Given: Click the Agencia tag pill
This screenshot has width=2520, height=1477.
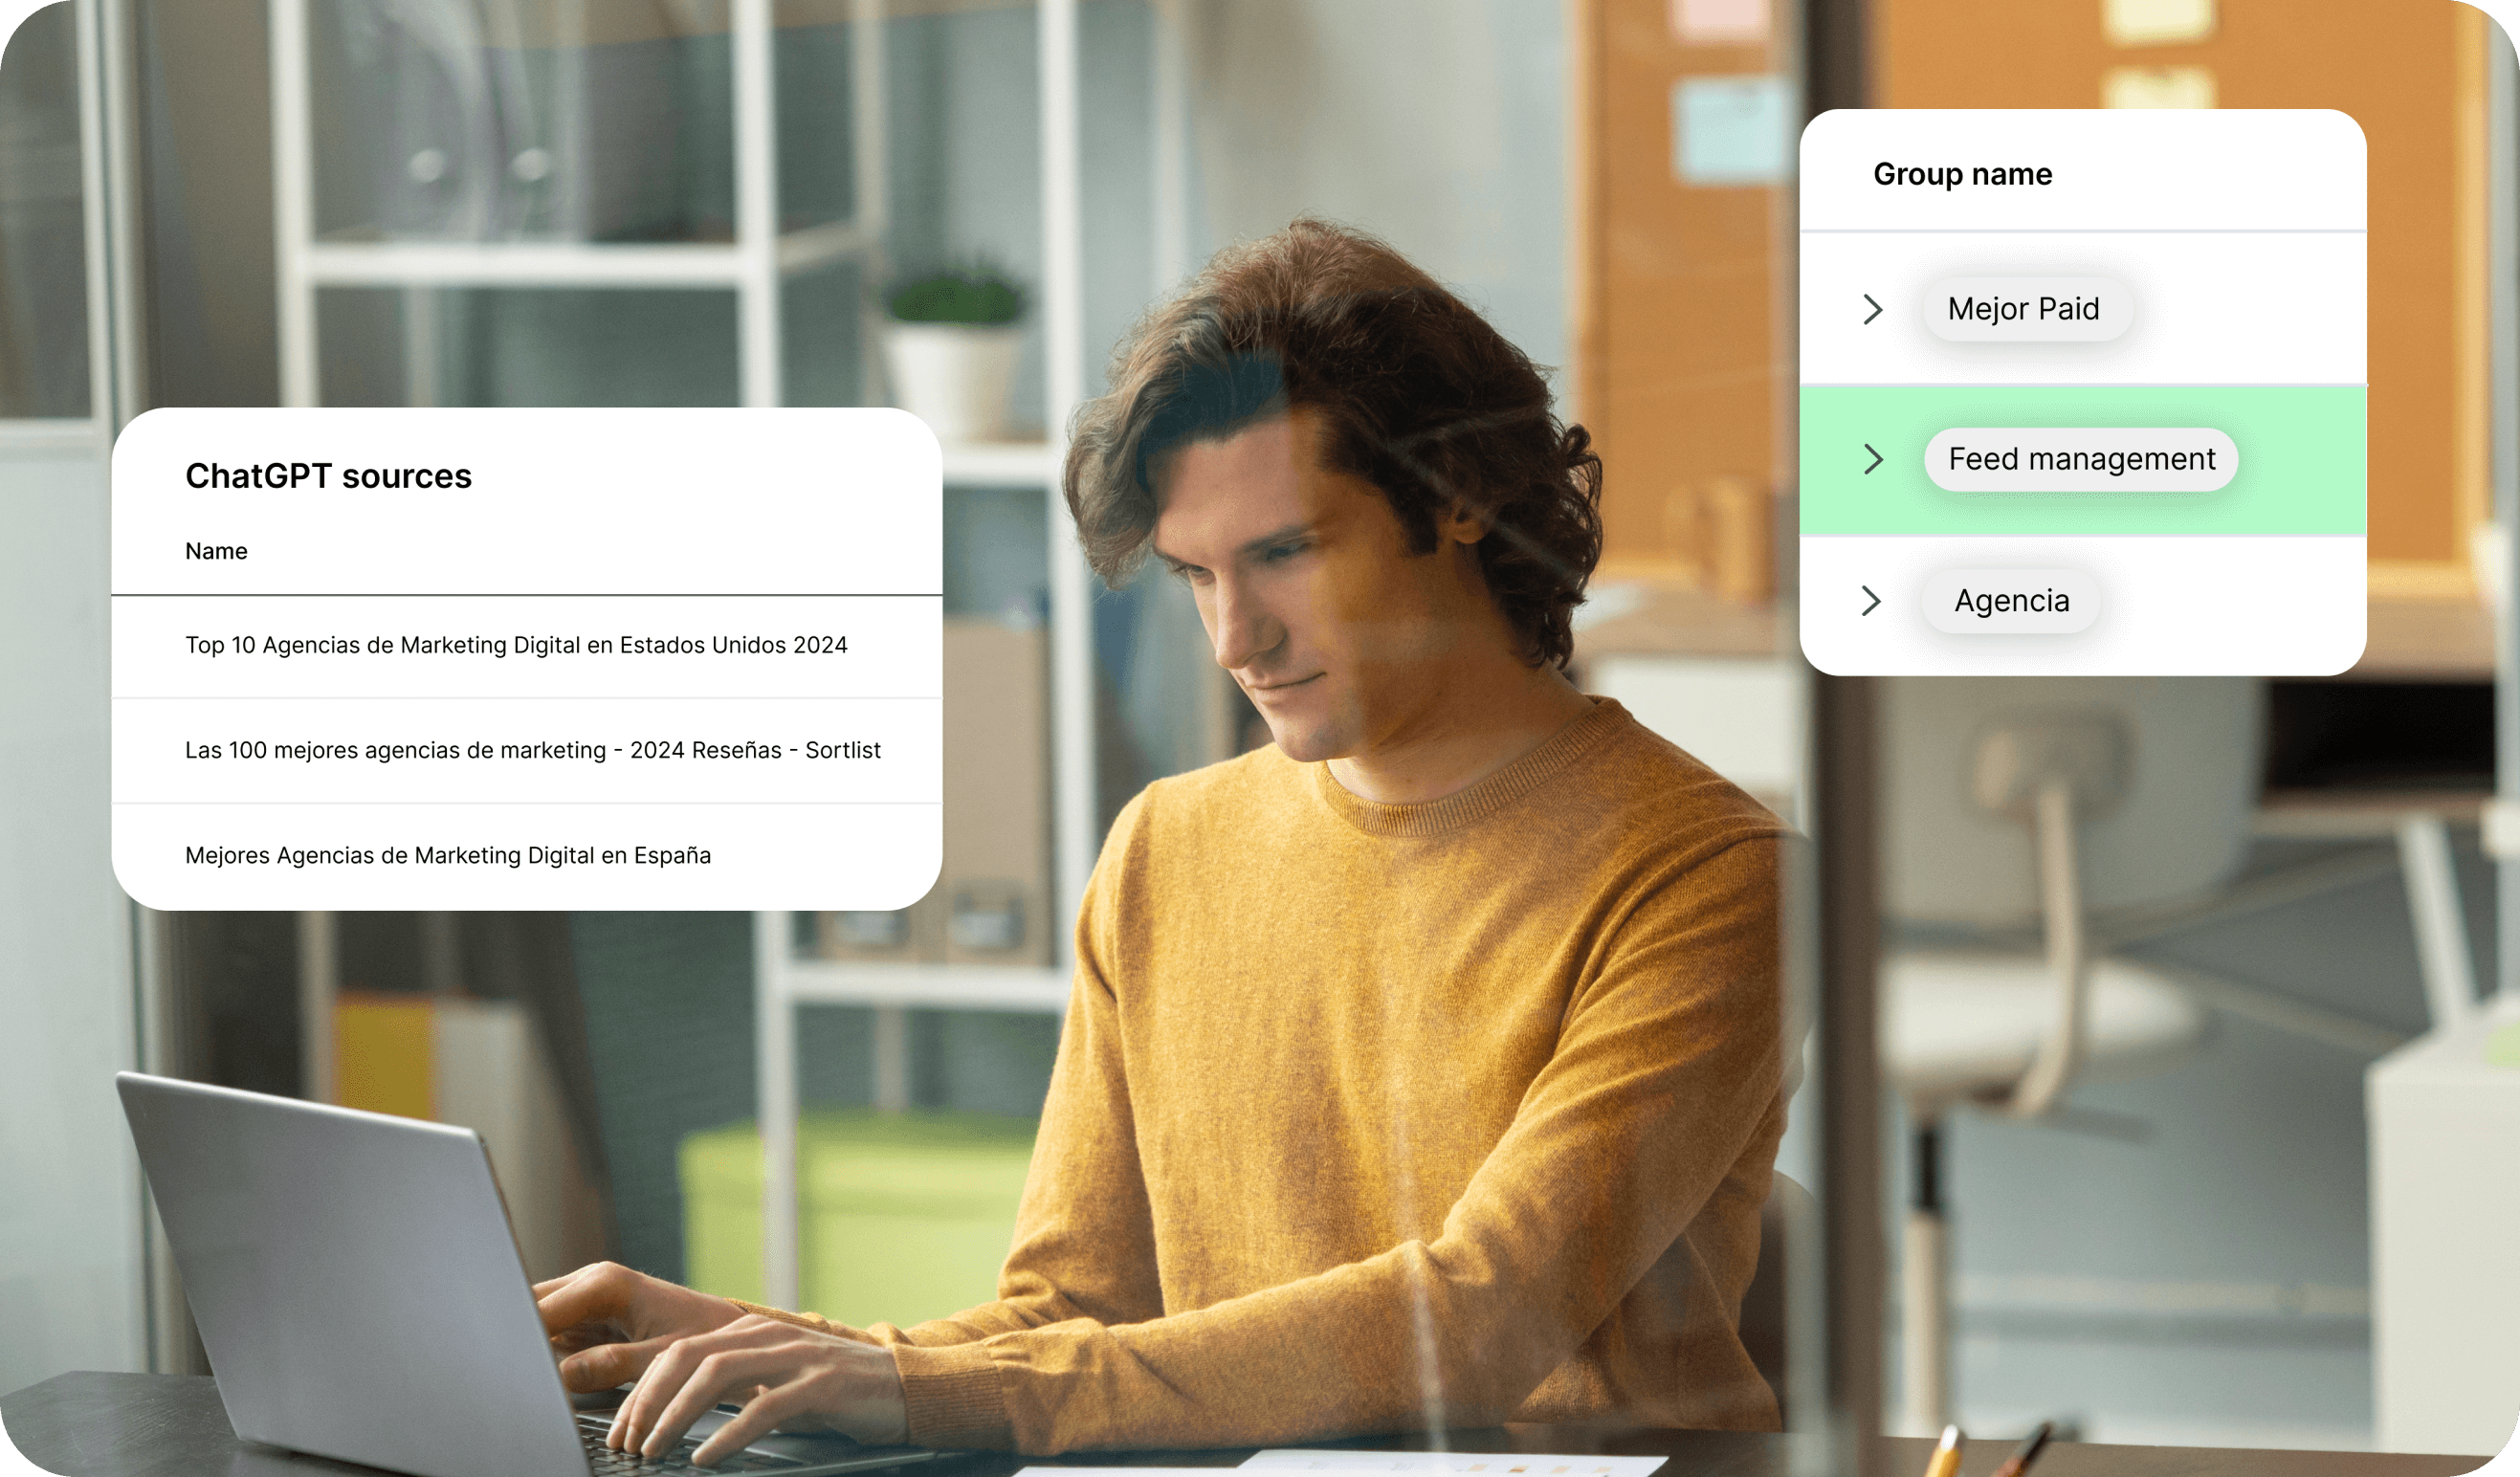Looking at the screenshot, I should point(2011,601).
